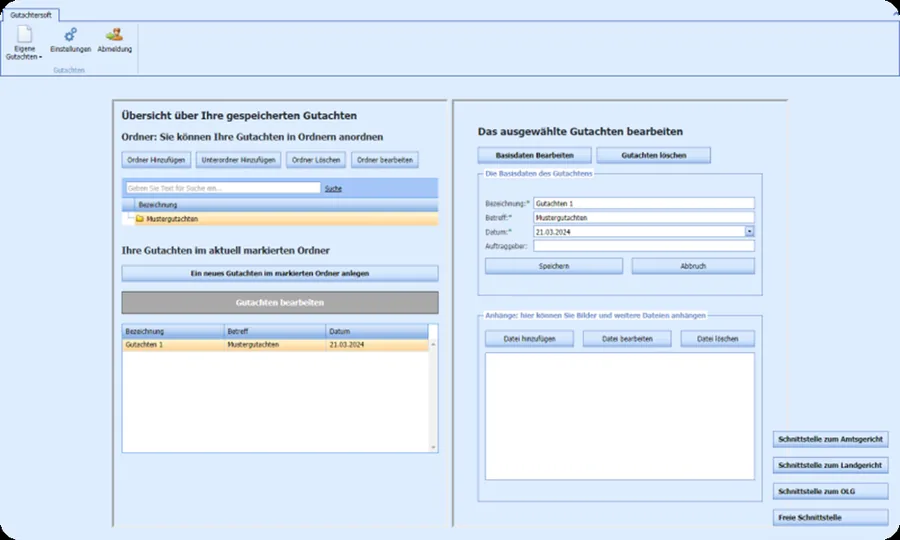This screenshot has height=540, width=900.
Task: Select the Gutachten 1 table row
Action: [275, 345]
